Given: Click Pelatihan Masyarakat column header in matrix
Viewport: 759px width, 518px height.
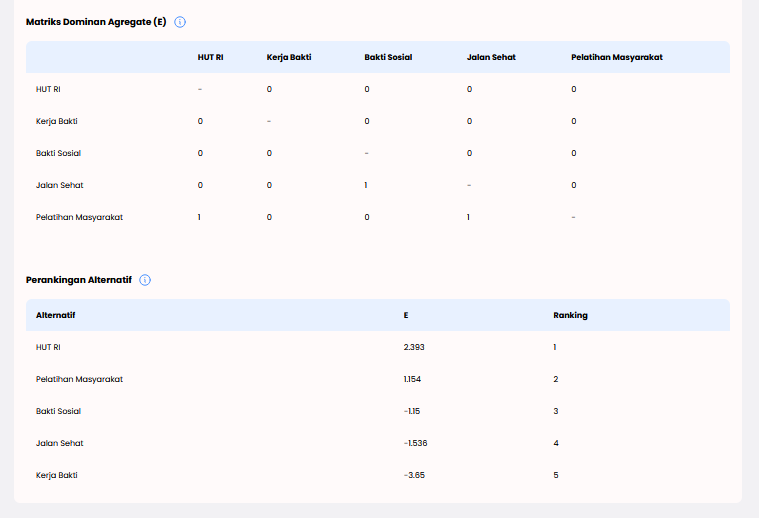Looking at the screenshot, I should click(617, 57).
